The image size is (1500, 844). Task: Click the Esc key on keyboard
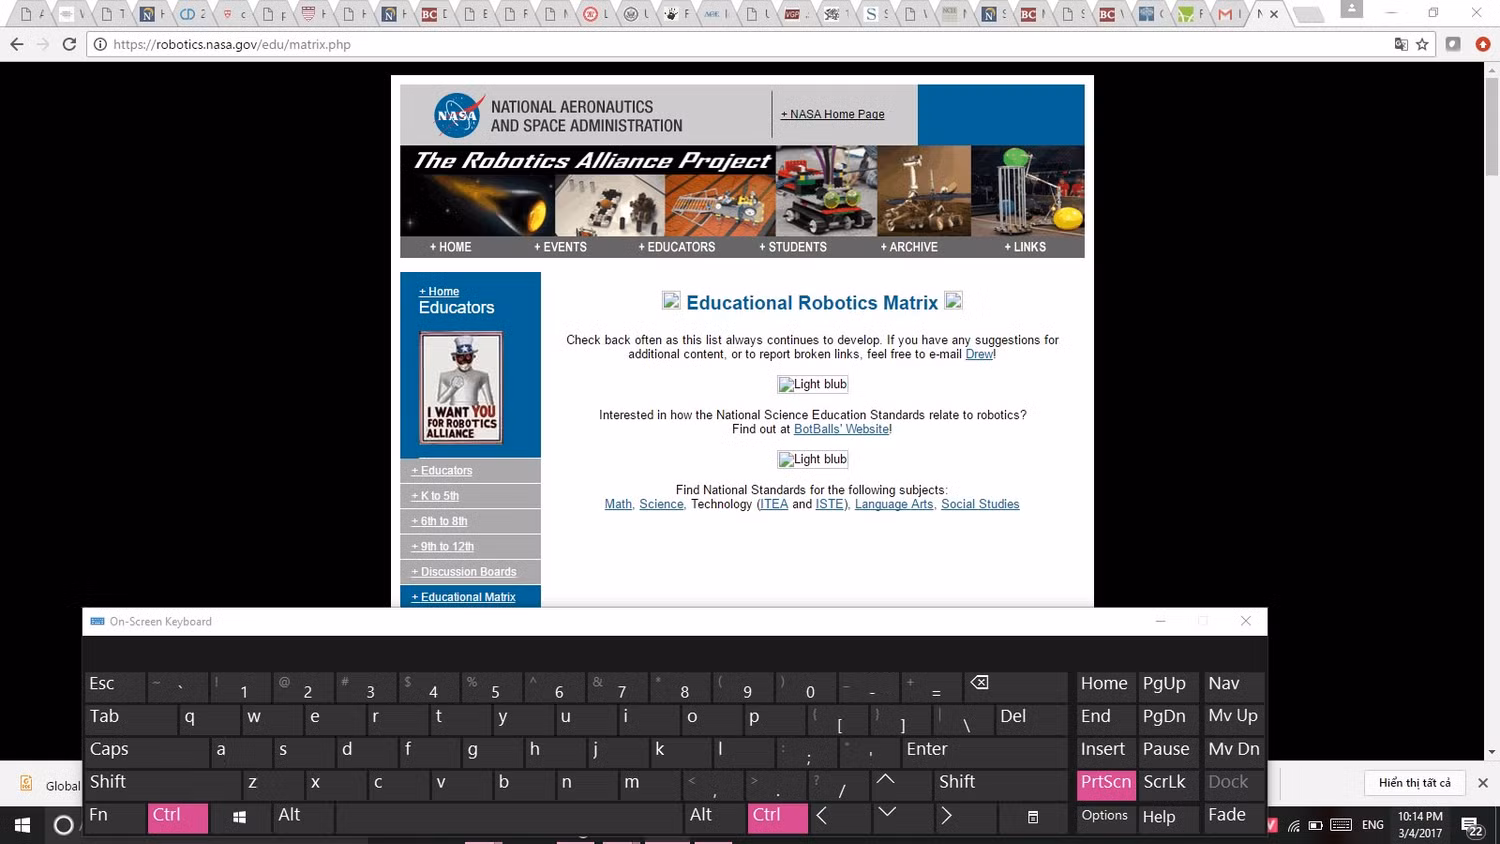[x=115, y=685]
